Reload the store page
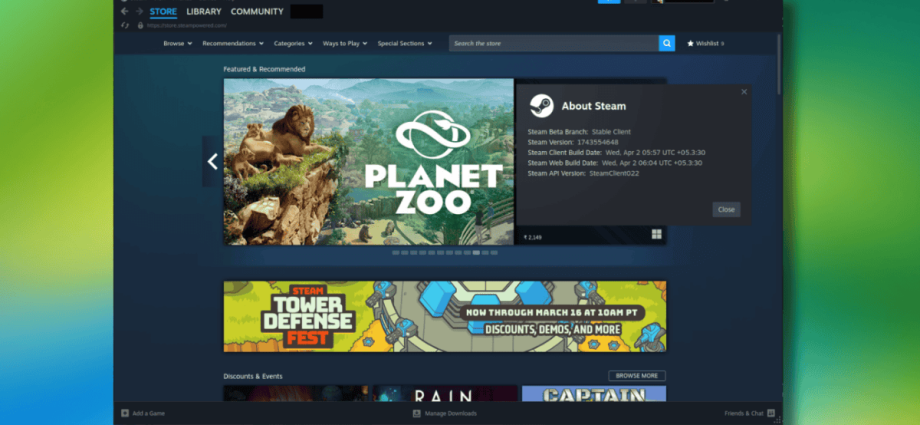Image resolution: width=920 pixels, height=425 pixels. [124, 25]
